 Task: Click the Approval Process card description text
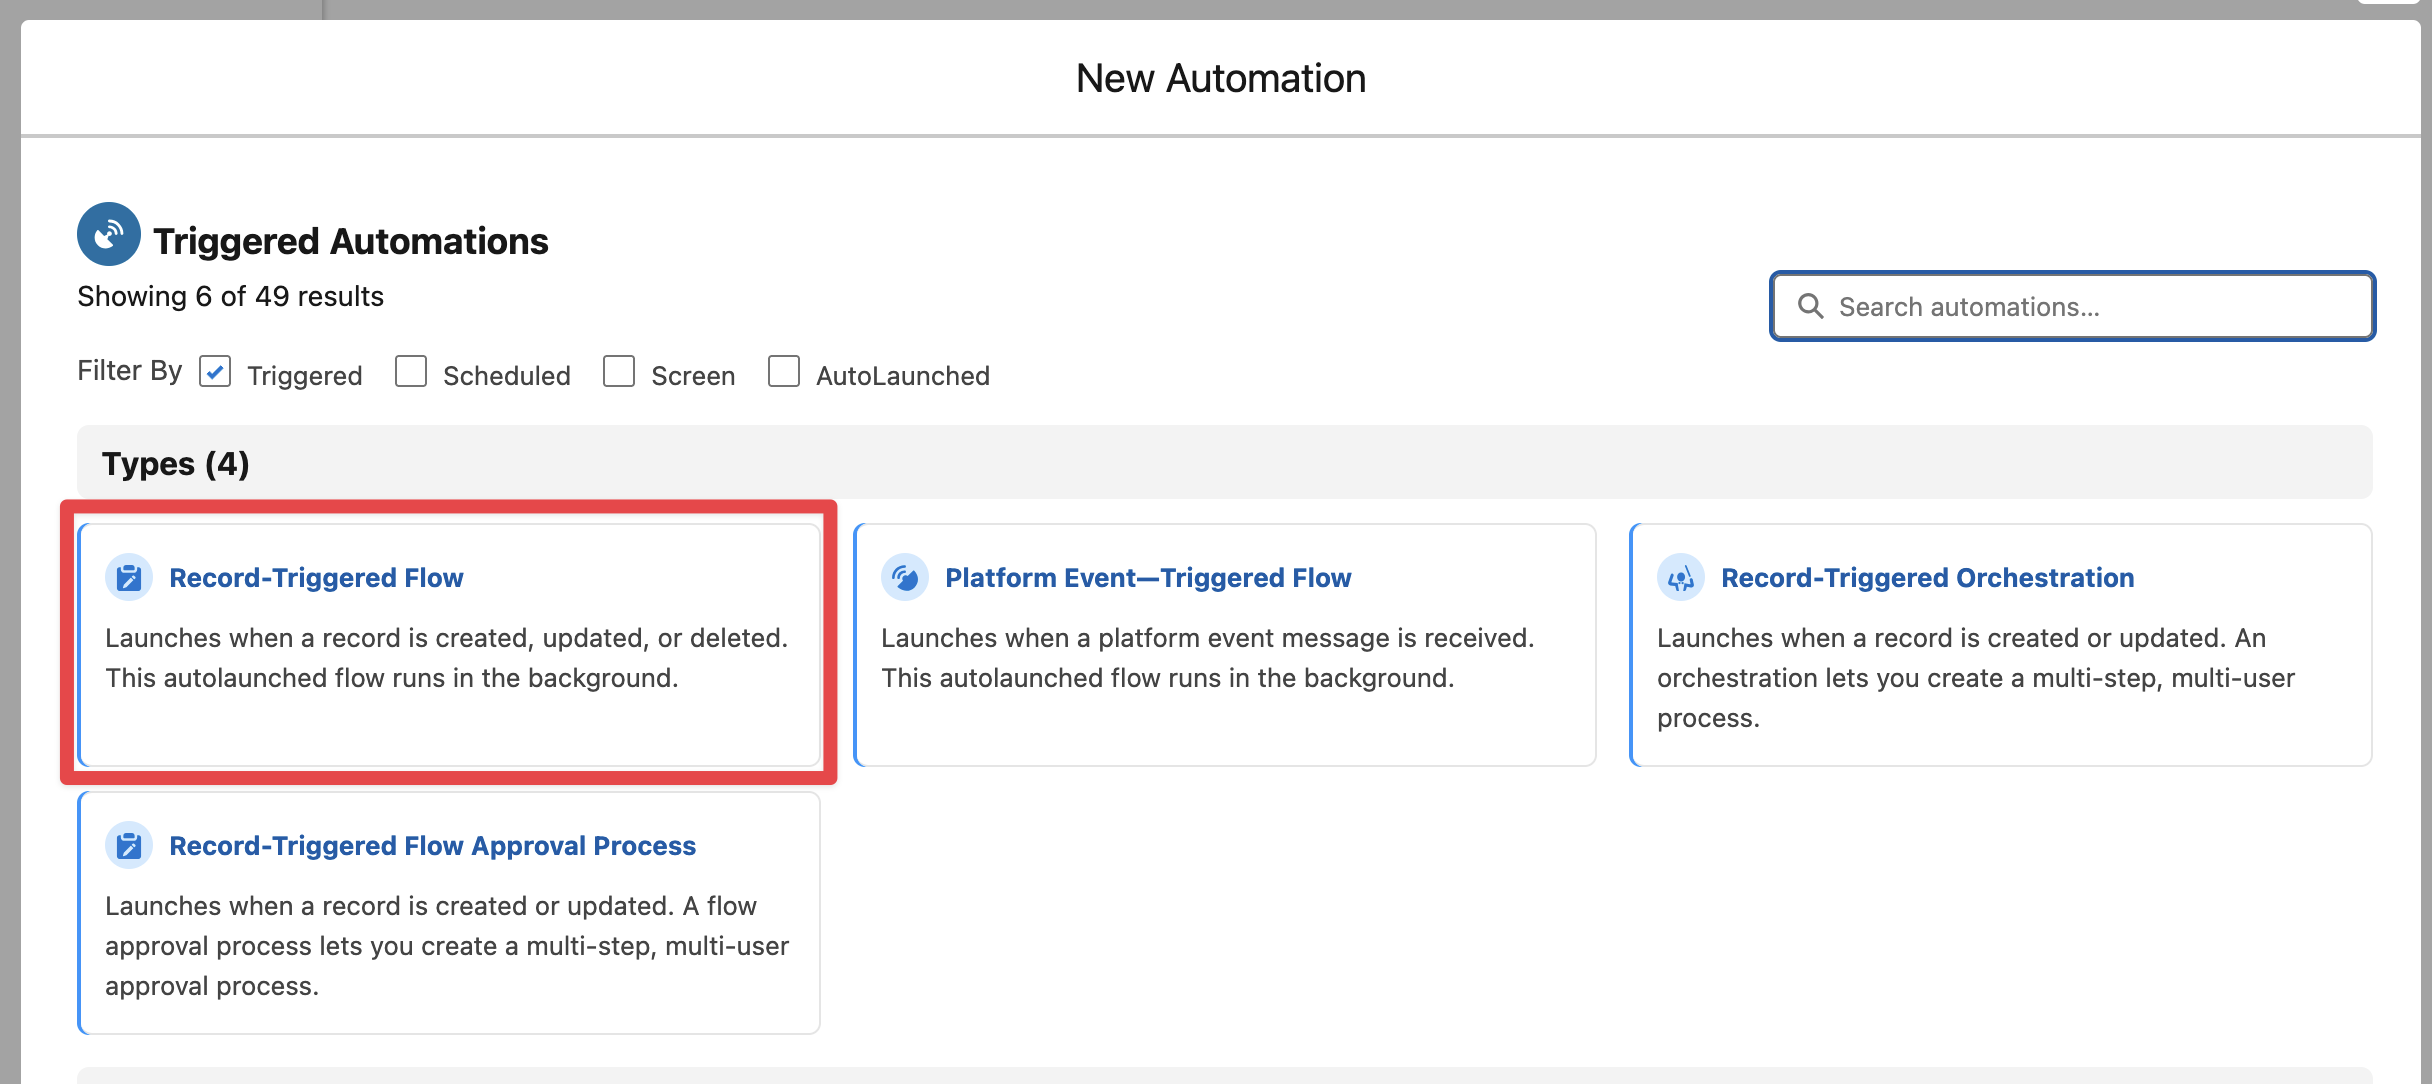click(x=446, y=946)
